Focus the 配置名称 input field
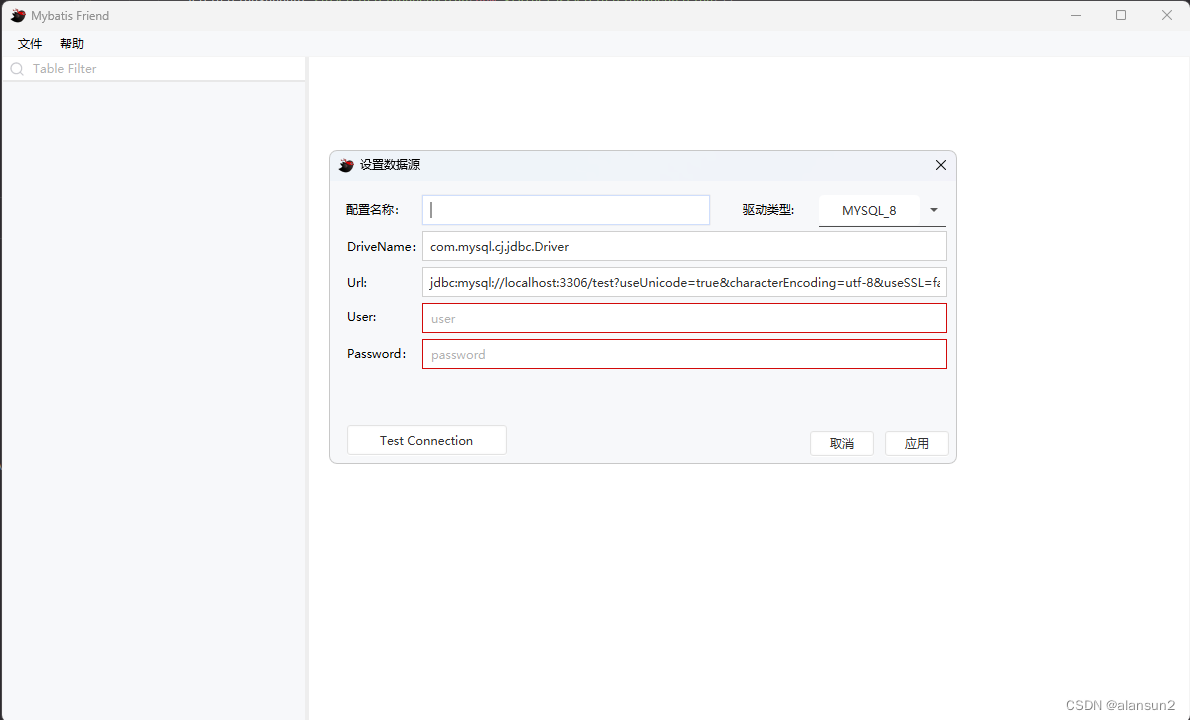1190x720 pixels. (x=566, y=210)
